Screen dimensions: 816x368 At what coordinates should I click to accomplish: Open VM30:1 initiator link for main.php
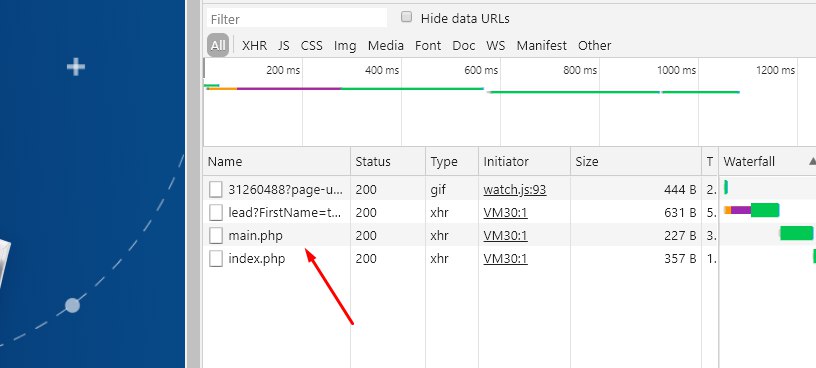pyautogui.click(x=505, y=235)
